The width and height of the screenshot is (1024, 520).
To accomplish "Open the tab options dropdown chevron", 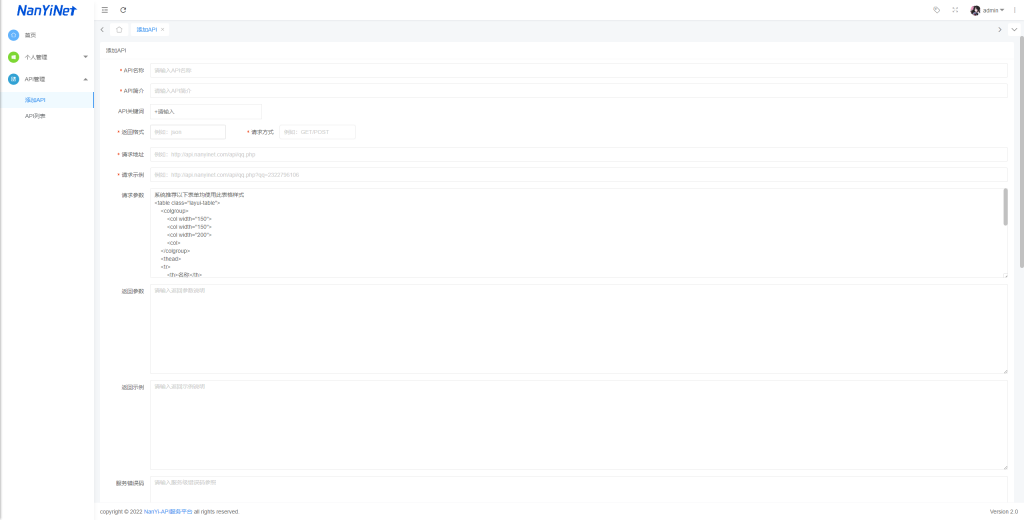I will click(x=1014, y=30).
